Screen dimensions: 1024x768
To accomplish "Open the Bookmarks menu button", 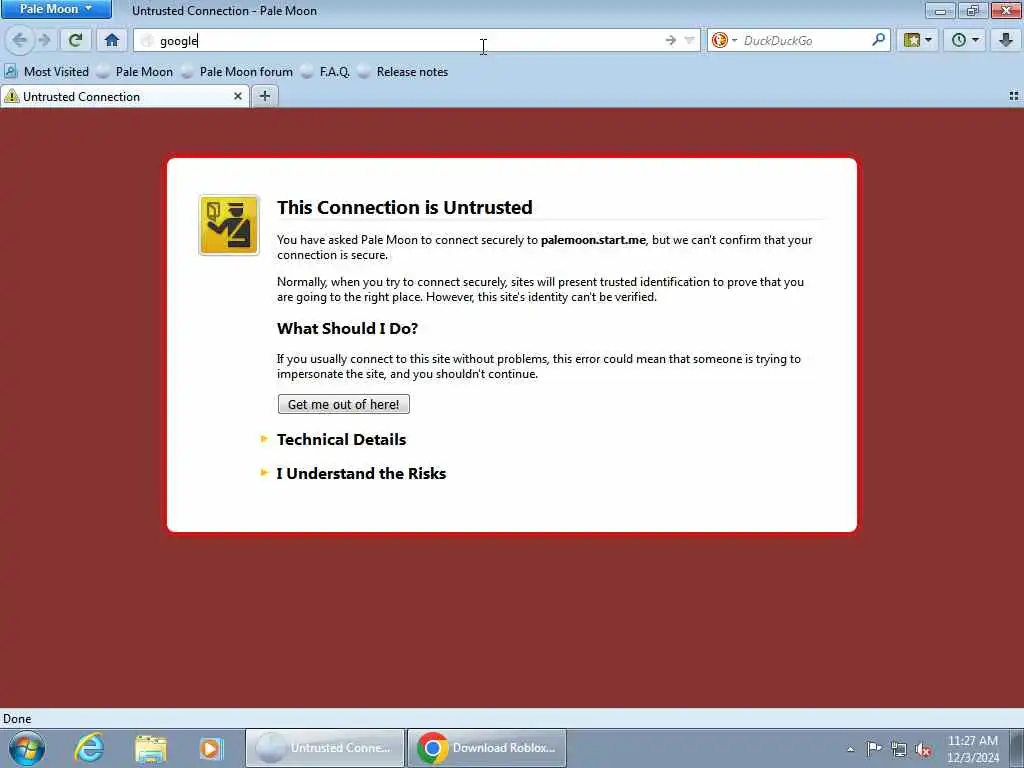I will [917, 40].
